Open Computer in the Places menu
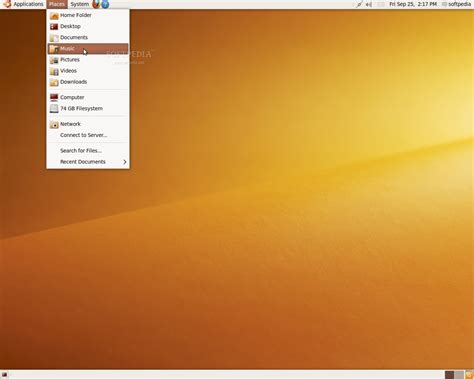The image size is (474, 379). point(88,97)
